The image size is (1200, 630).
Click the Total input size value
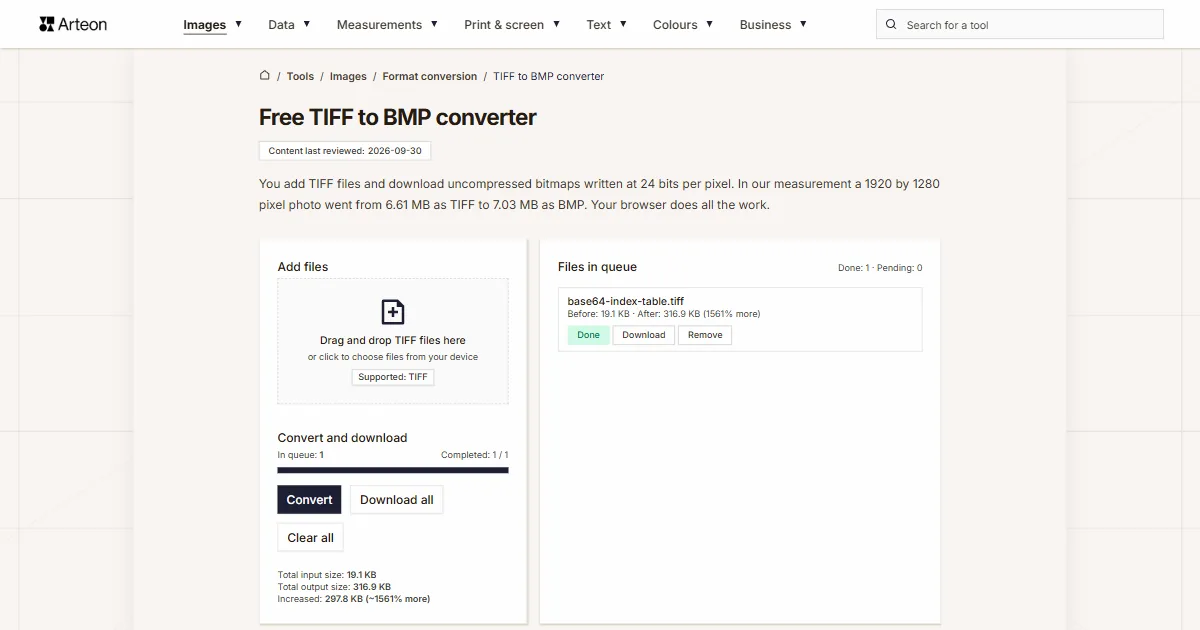click(x=362, y=575)
